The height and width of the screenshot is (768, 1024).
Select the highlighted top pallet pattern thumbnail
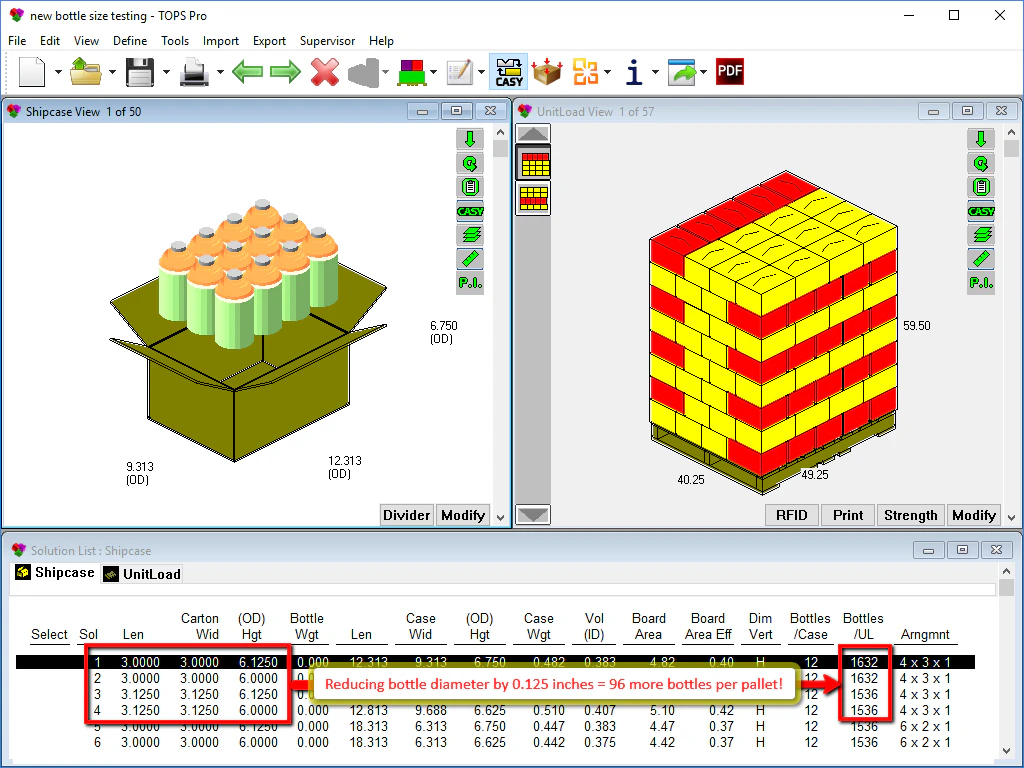pyautogui.click(x=533, y=164)
